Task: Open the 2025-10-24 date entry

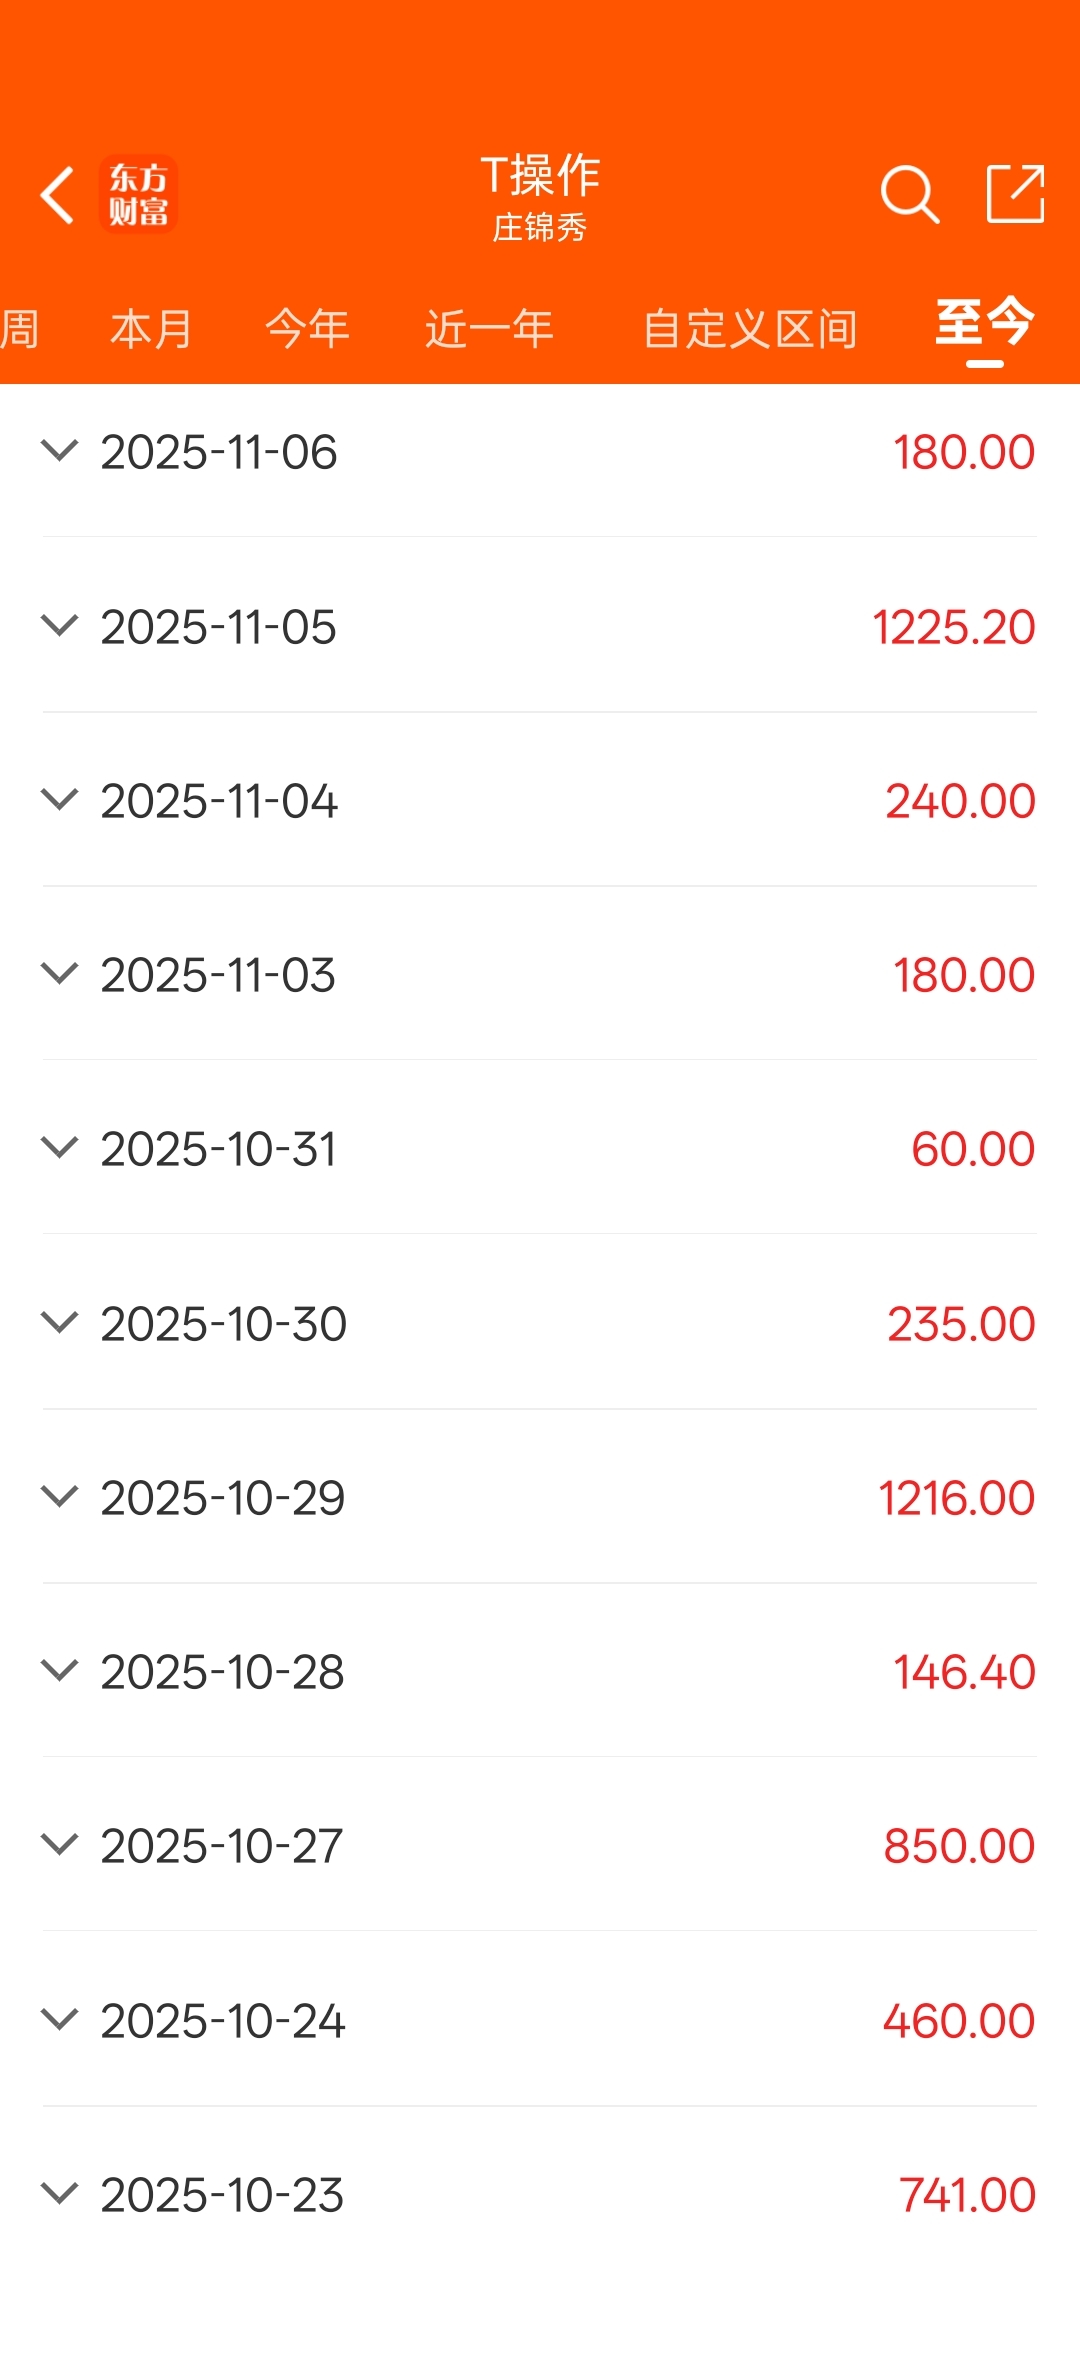Action: click(223, 2021)
